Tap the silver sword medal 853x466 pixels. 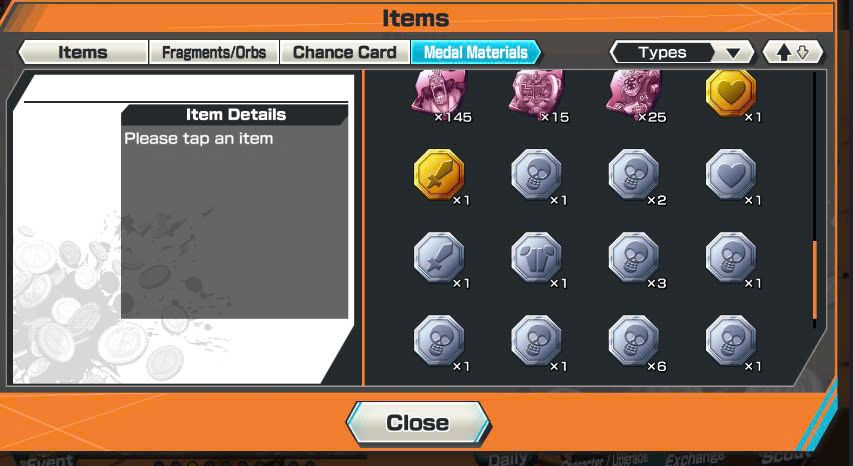click(x=438, y=258)
